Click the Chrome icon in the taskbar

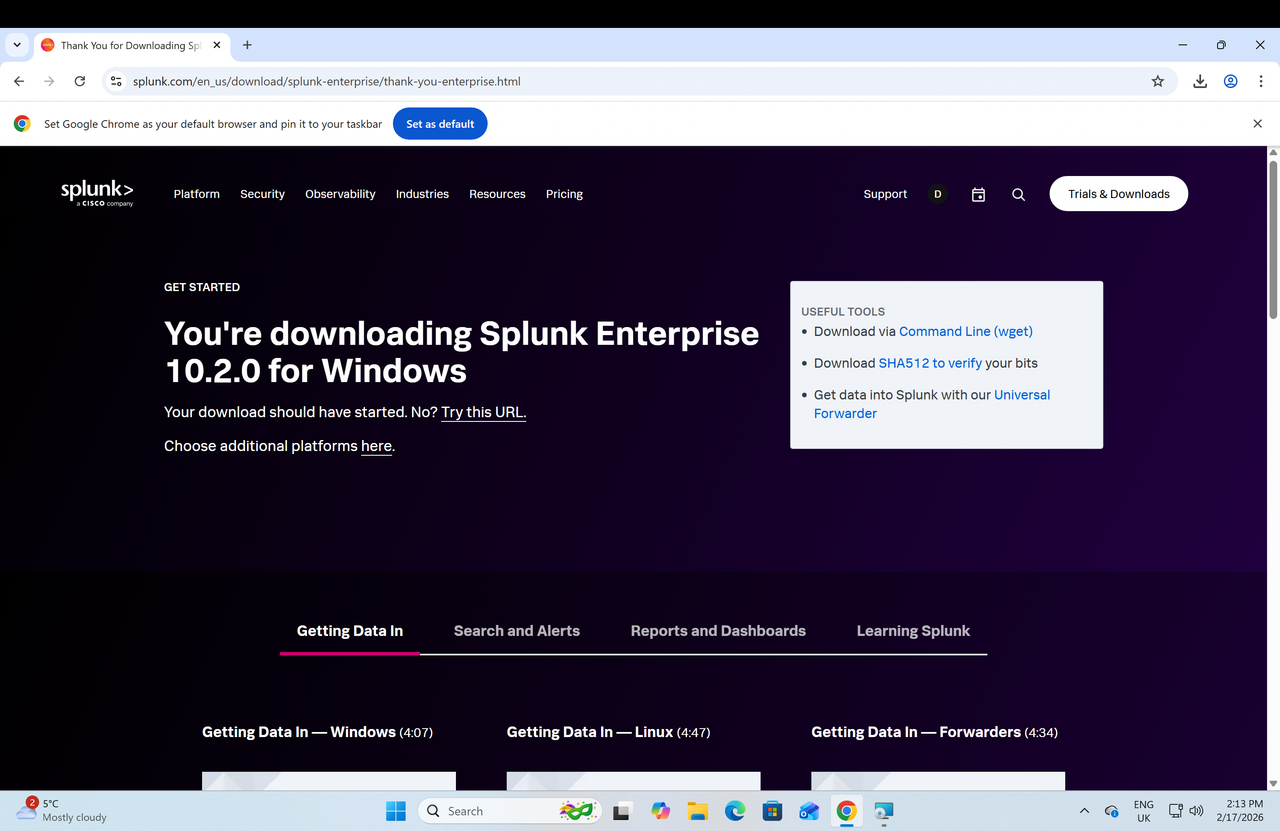[x=847, y=811]
